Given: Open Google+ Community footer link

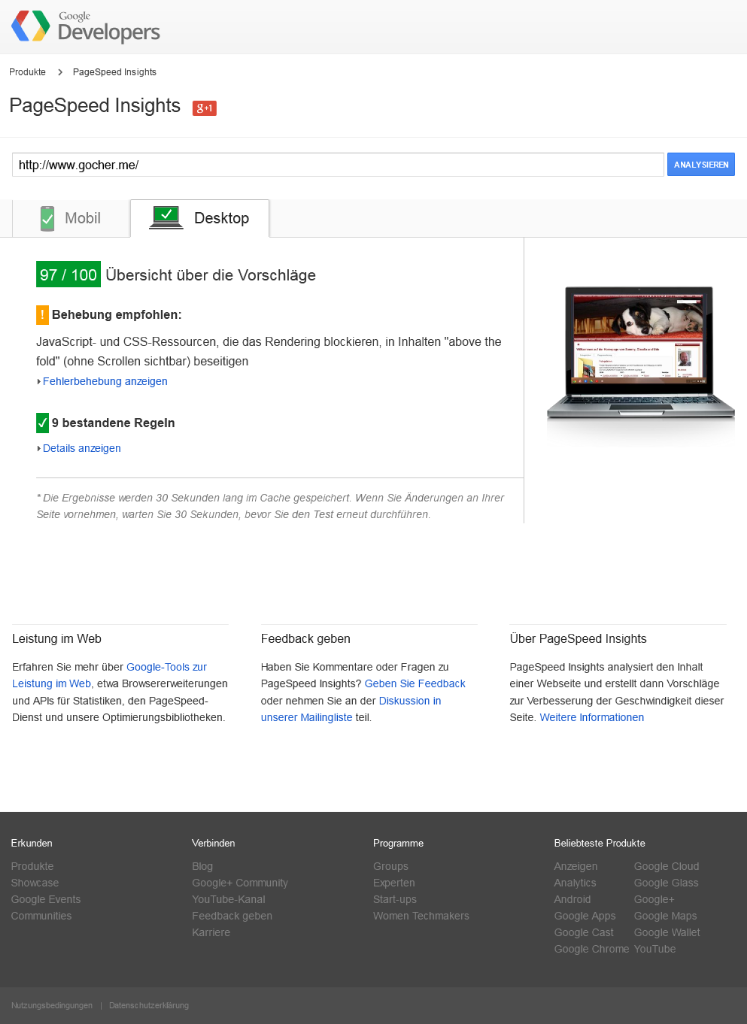Looking at the screenshot, I should pos(240,883).
